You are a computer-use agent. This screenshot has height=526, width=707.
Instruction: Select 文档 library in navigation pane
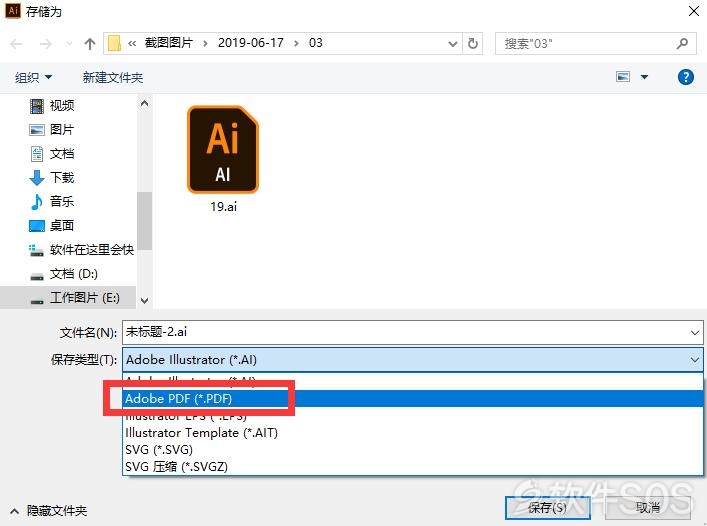coord(62,154)
